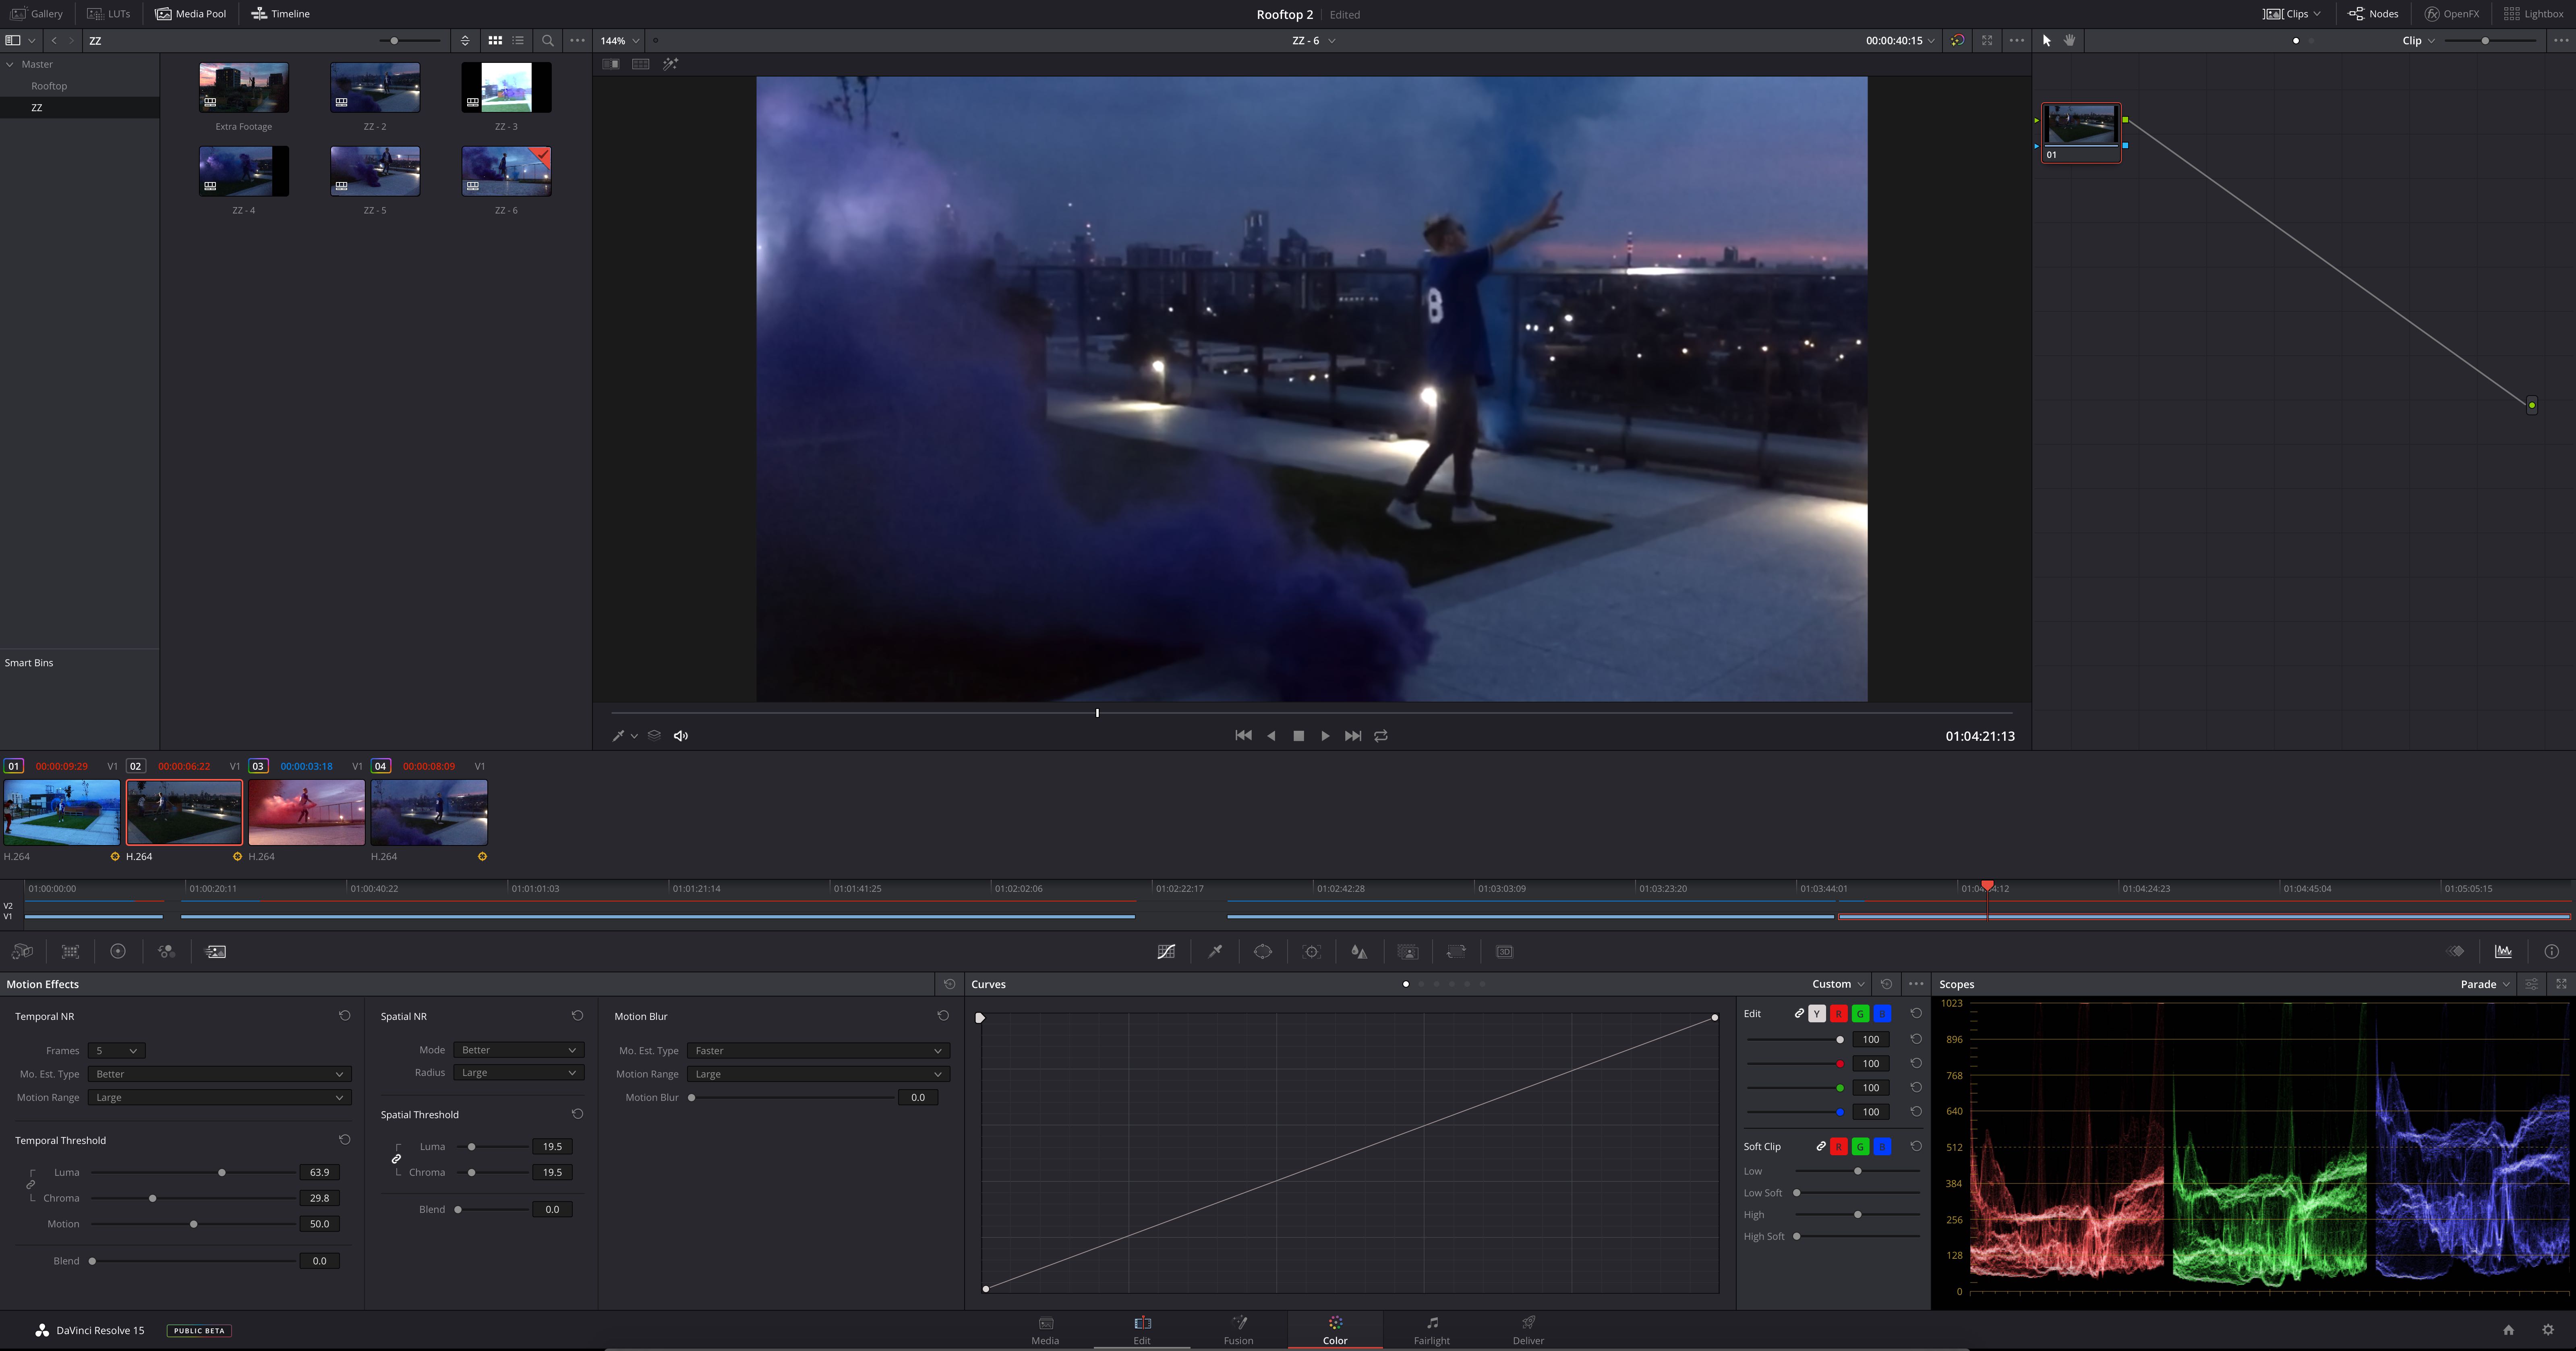The image size is (2576, 1351).
Task: Switch to the Deliver page
Action: click(x=1528, y=1330)
